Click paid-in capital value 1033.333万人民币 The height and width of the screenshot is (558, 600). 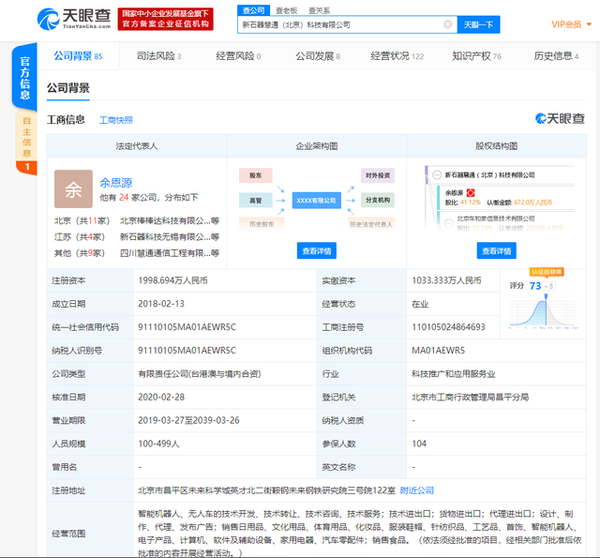[446, 281]
